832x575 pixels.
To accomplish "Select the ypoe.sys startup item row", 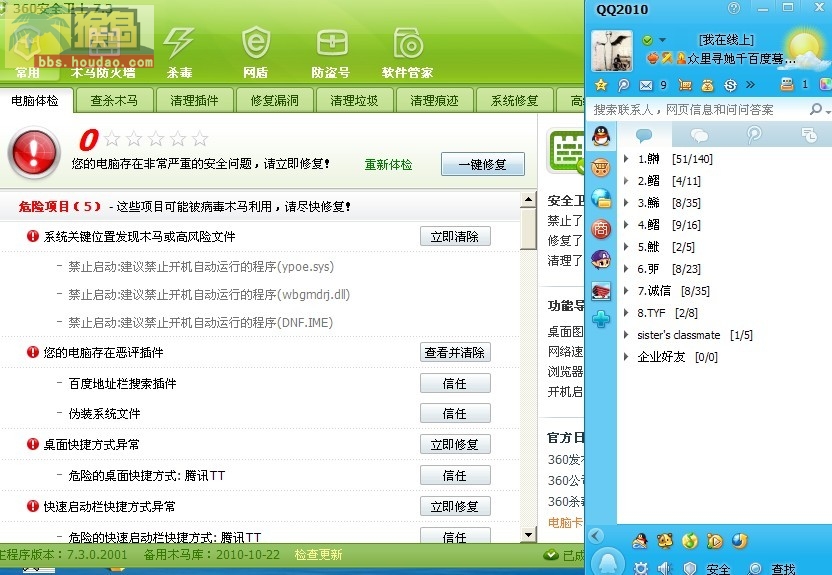I will [201, 266].
